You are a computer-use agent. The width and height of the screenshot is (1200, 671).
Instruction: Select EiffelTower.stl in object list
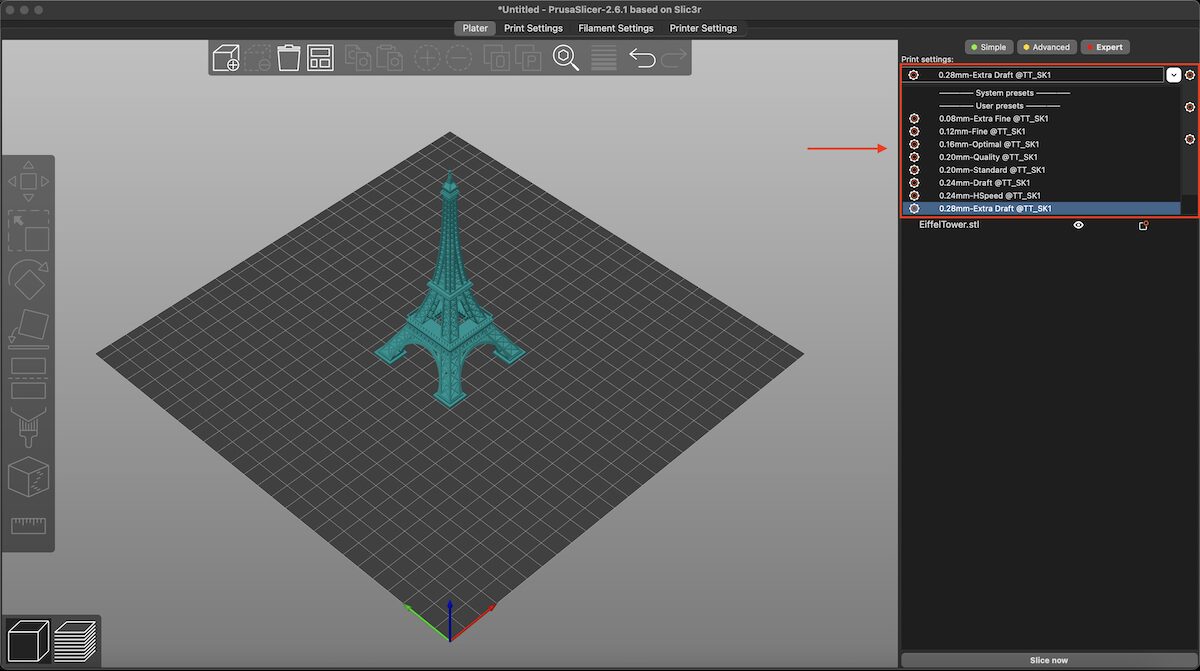(949, 225)
